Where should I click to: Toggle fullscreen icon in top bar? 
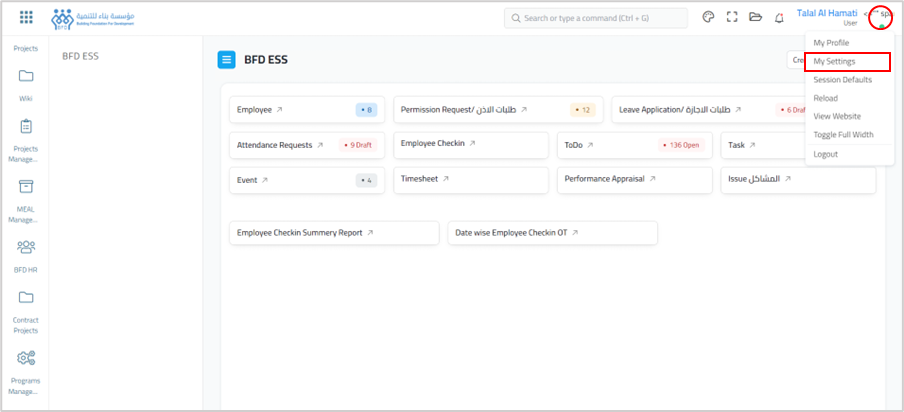(732, 18)
